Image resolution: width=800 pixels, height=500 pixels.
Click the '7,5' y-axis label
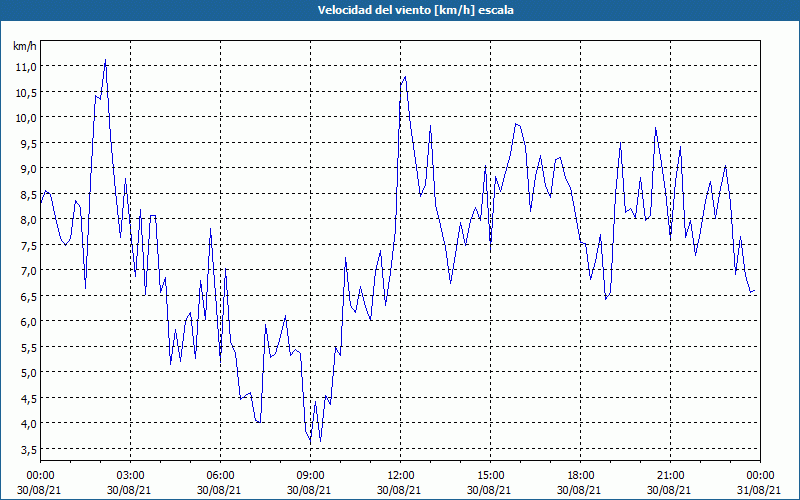[28, 245]
